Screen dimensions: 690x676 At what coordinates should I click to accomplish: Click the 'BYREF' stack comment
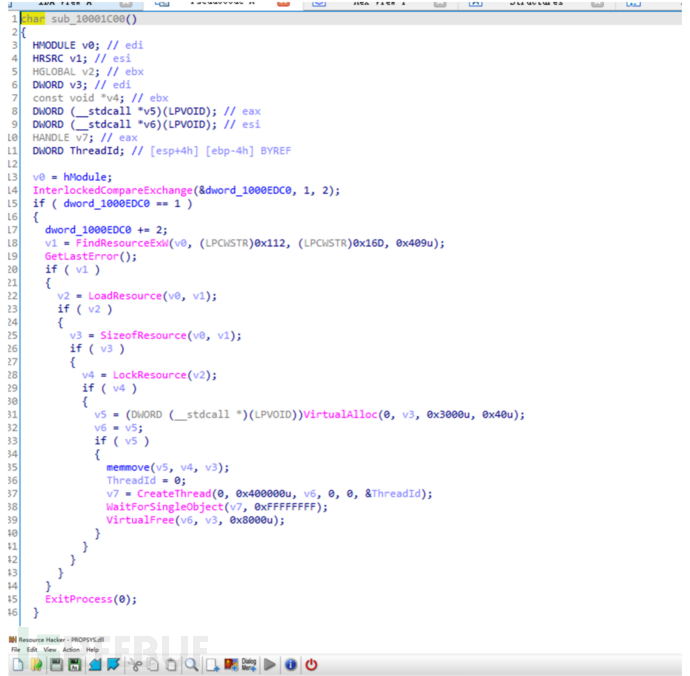(x=276, y=151)
